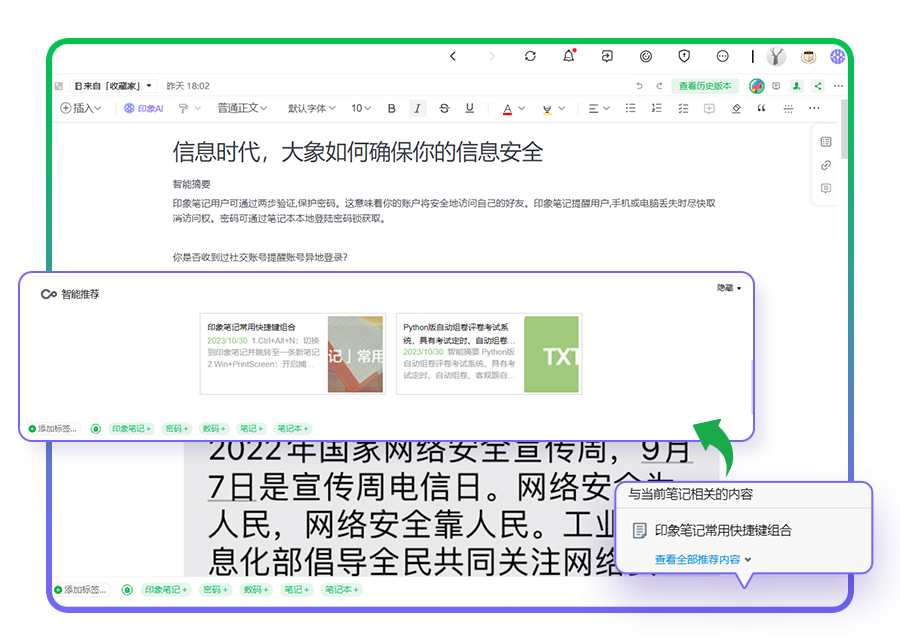
Task: Expand the format painter dropdown arrow
Action: coord(197,108)
